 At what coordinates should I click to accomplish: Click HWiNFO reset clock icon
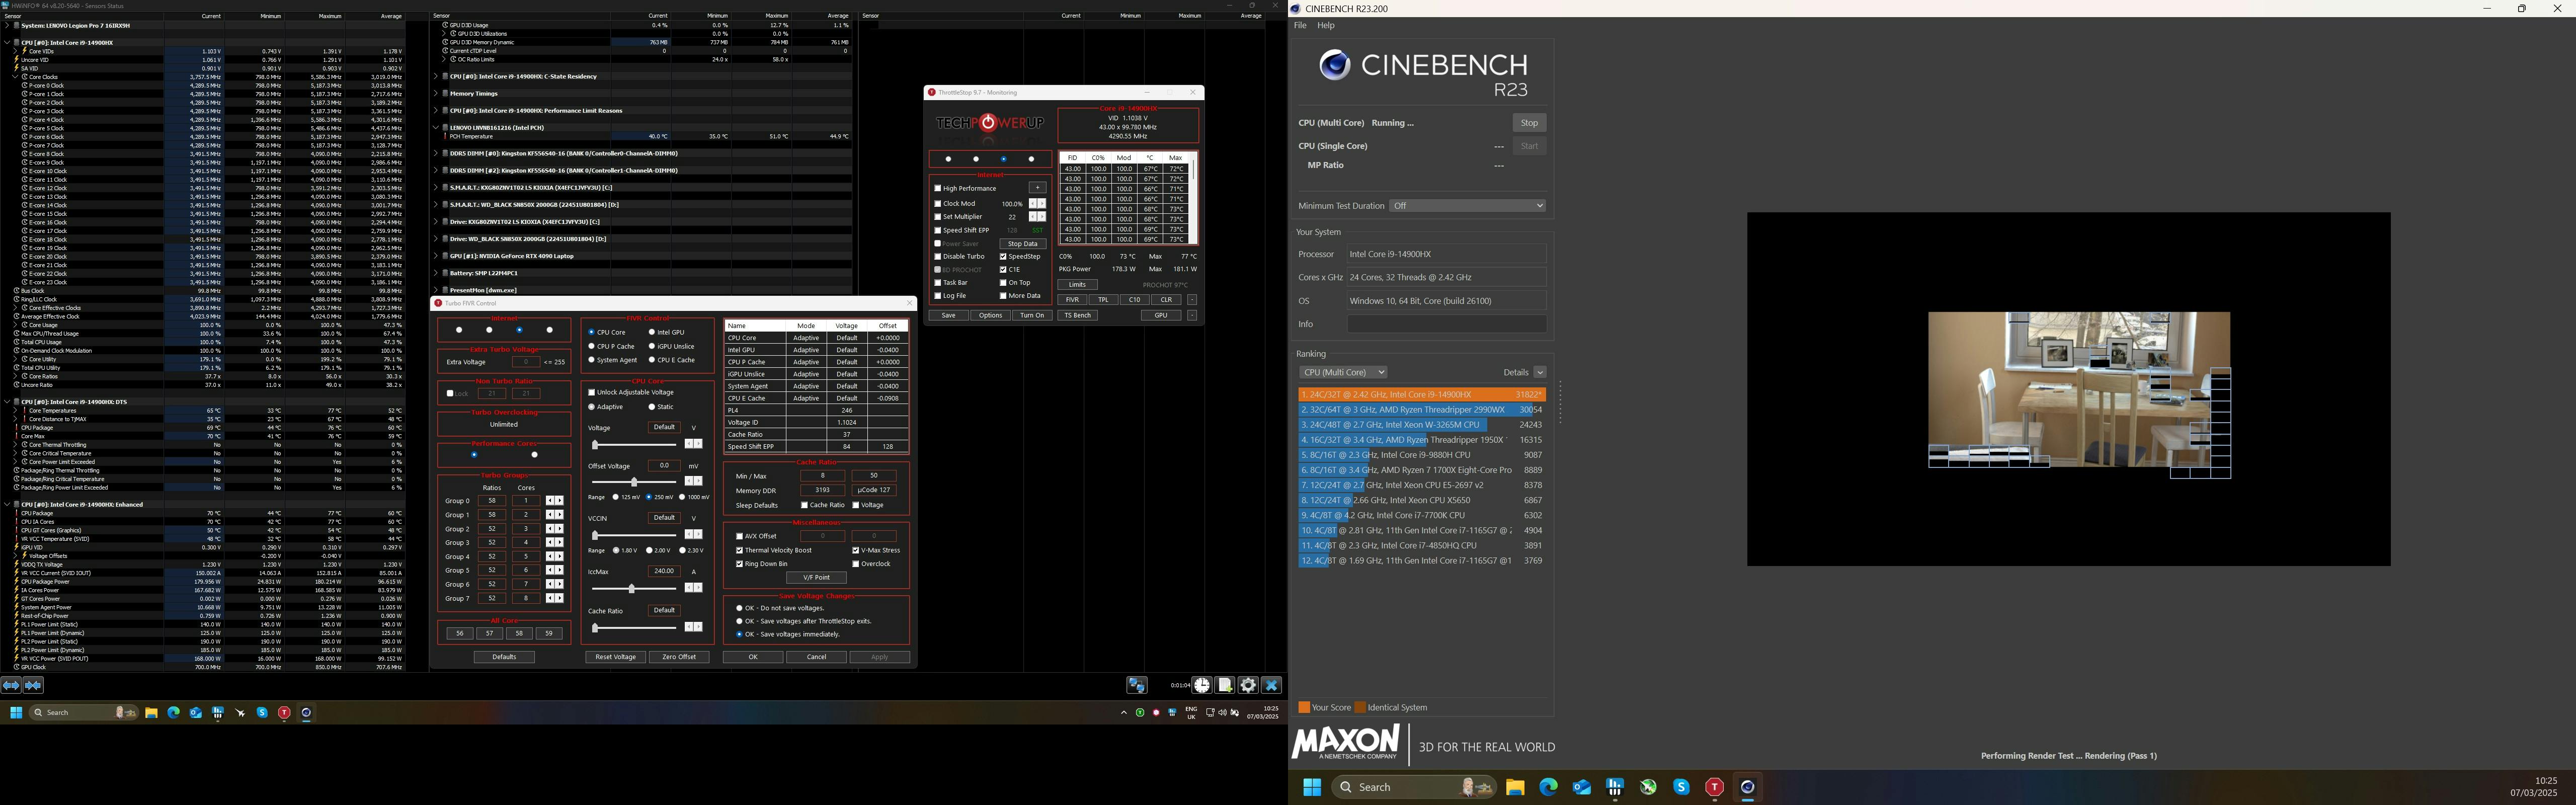tap(1202, 685)
